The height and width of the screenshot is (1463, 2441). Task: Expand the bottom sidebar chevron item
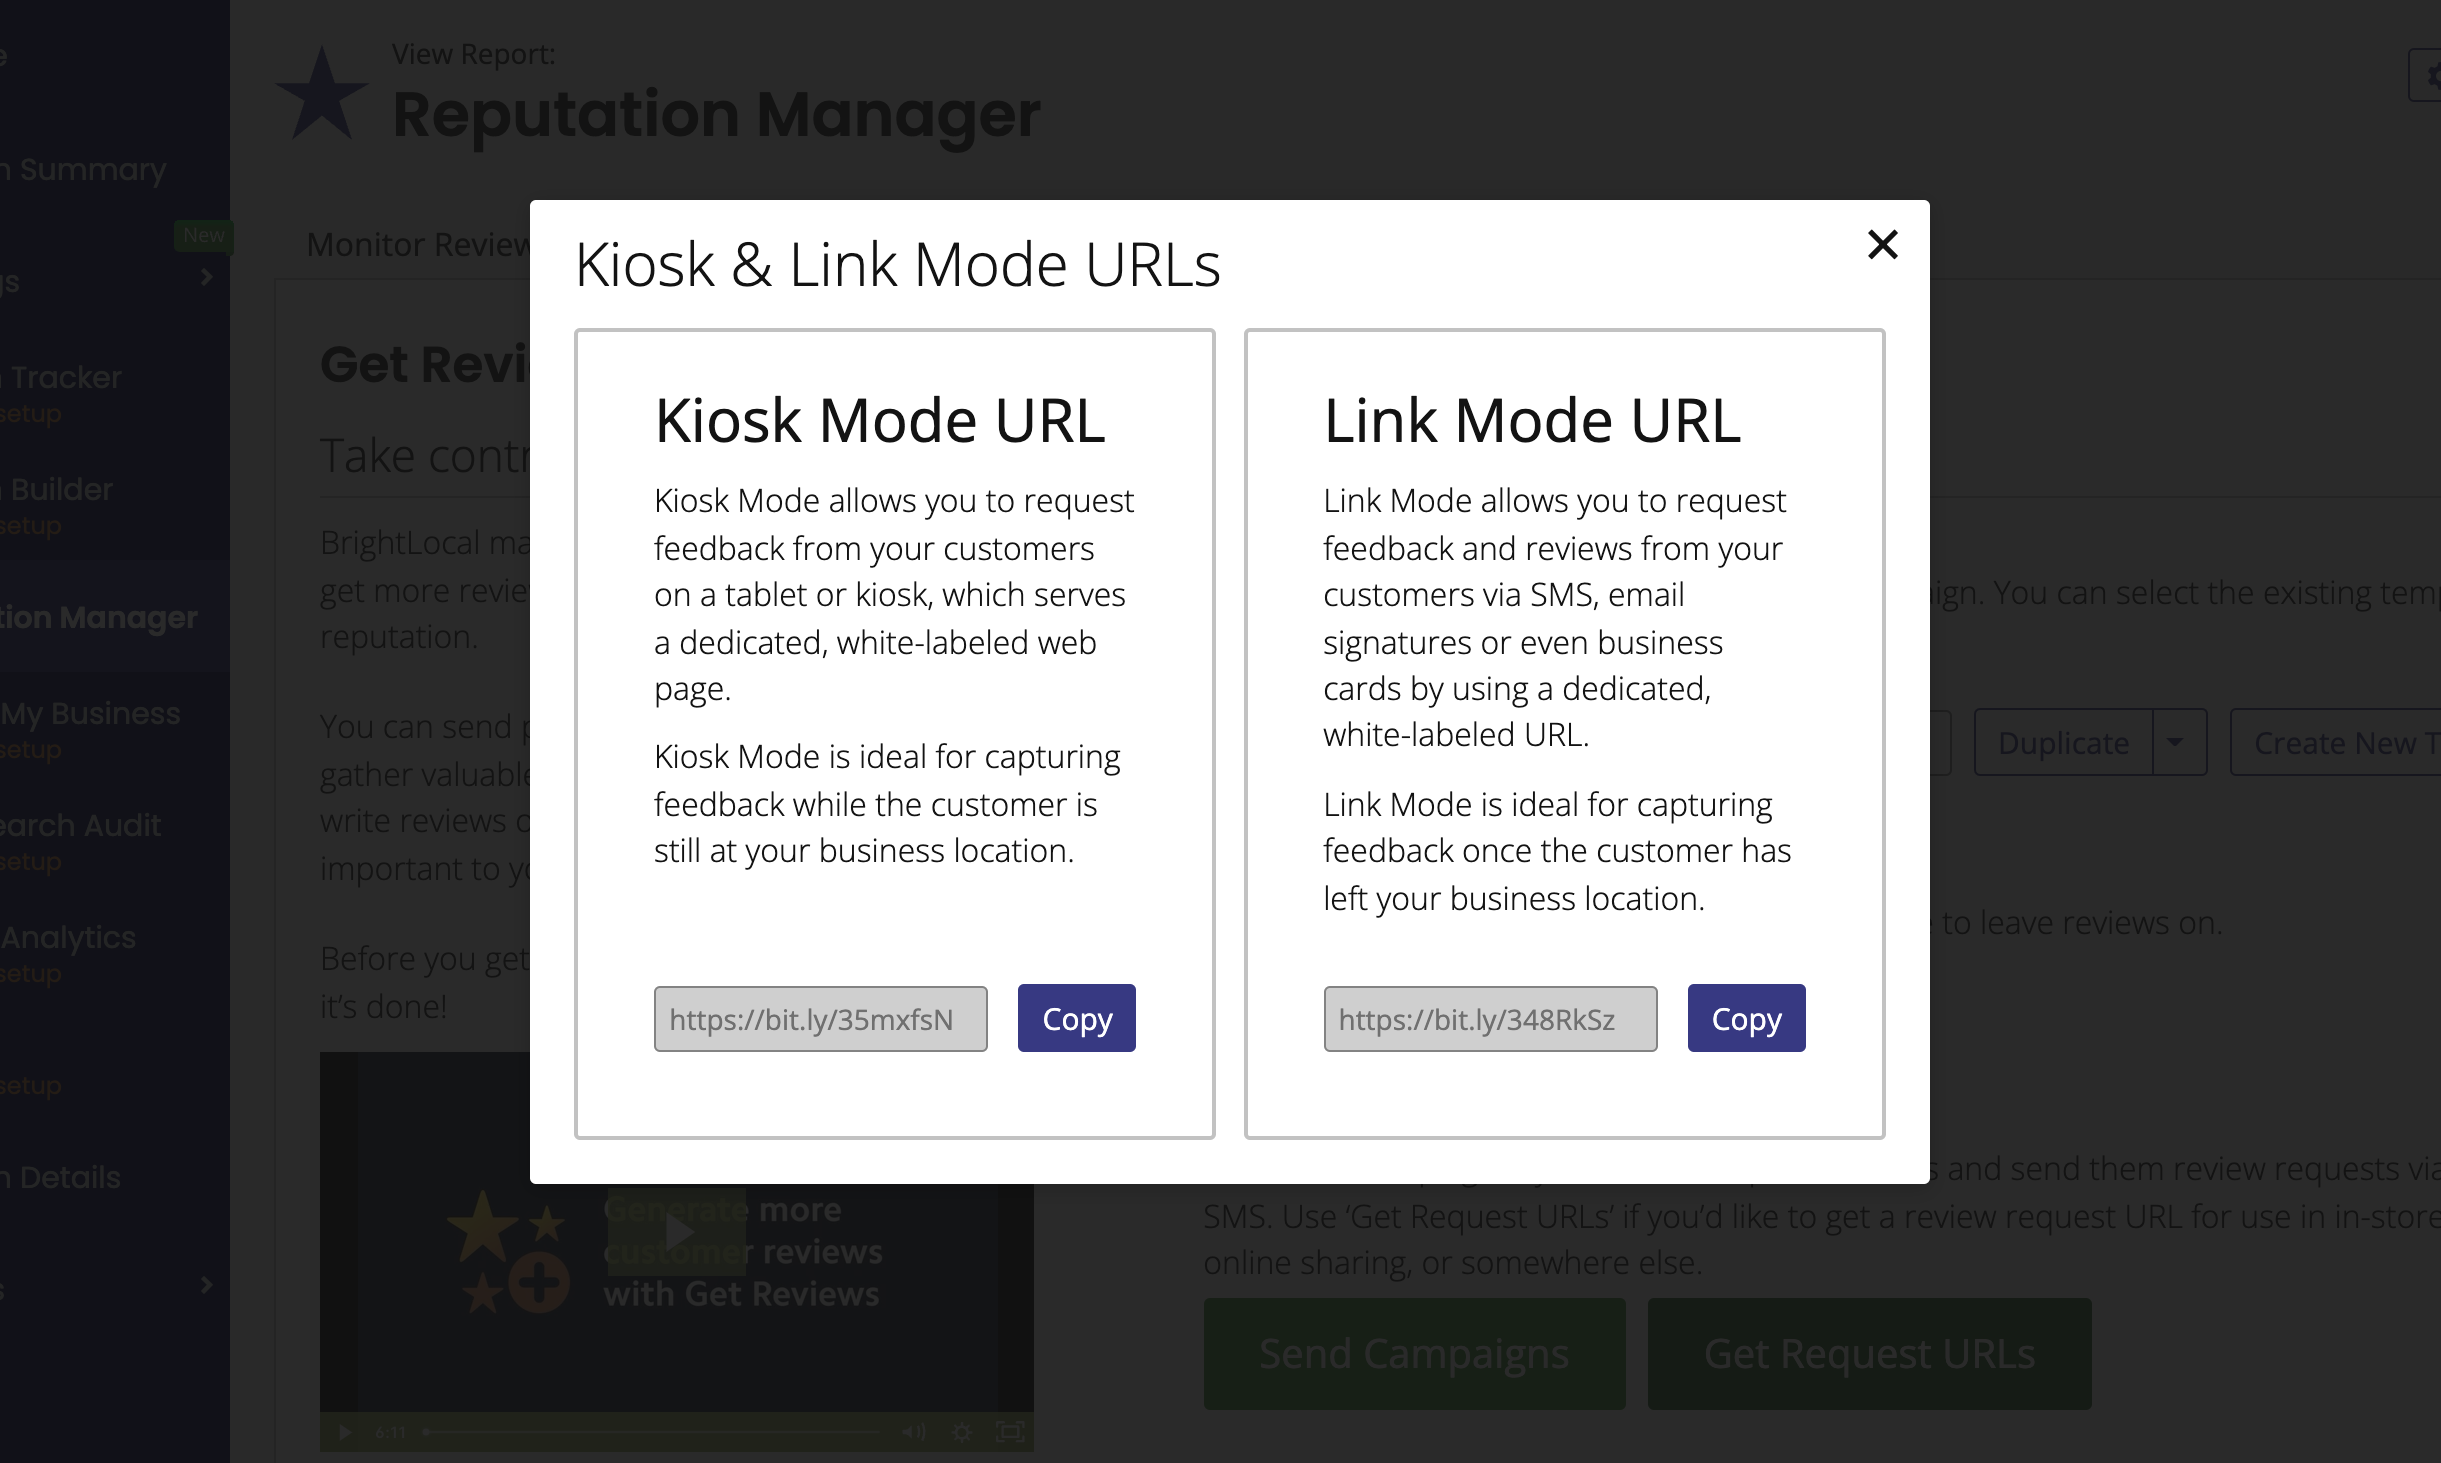pyautogui.click(x=206, y=1285)
